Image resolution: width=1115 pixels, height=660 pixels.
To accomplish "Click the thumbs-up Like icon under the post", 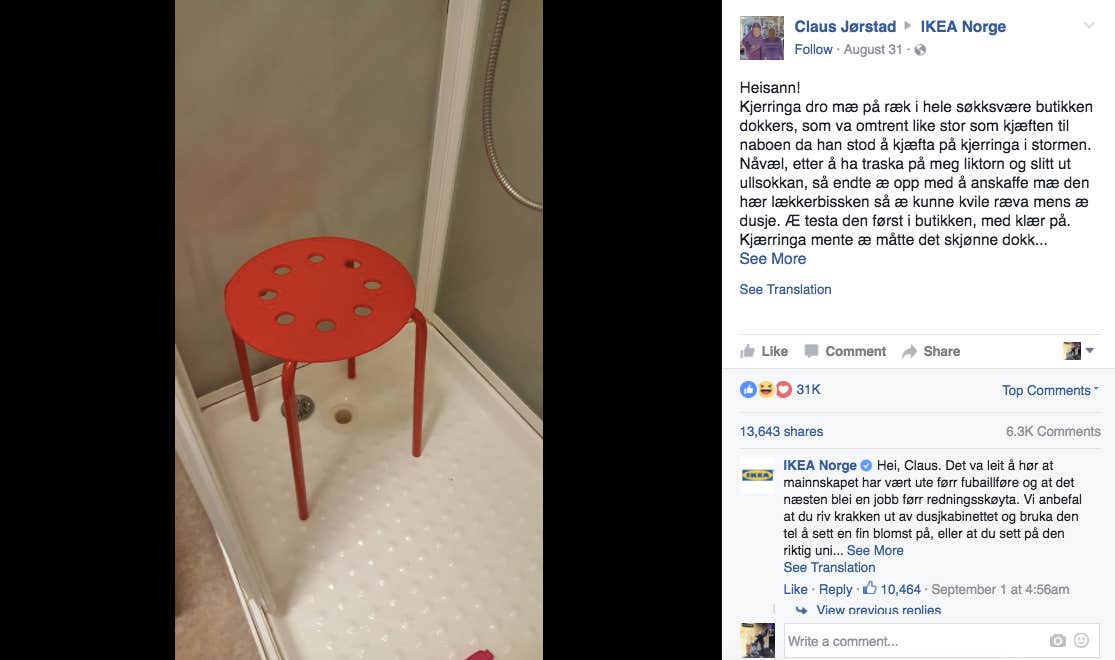I will [747, 351].
